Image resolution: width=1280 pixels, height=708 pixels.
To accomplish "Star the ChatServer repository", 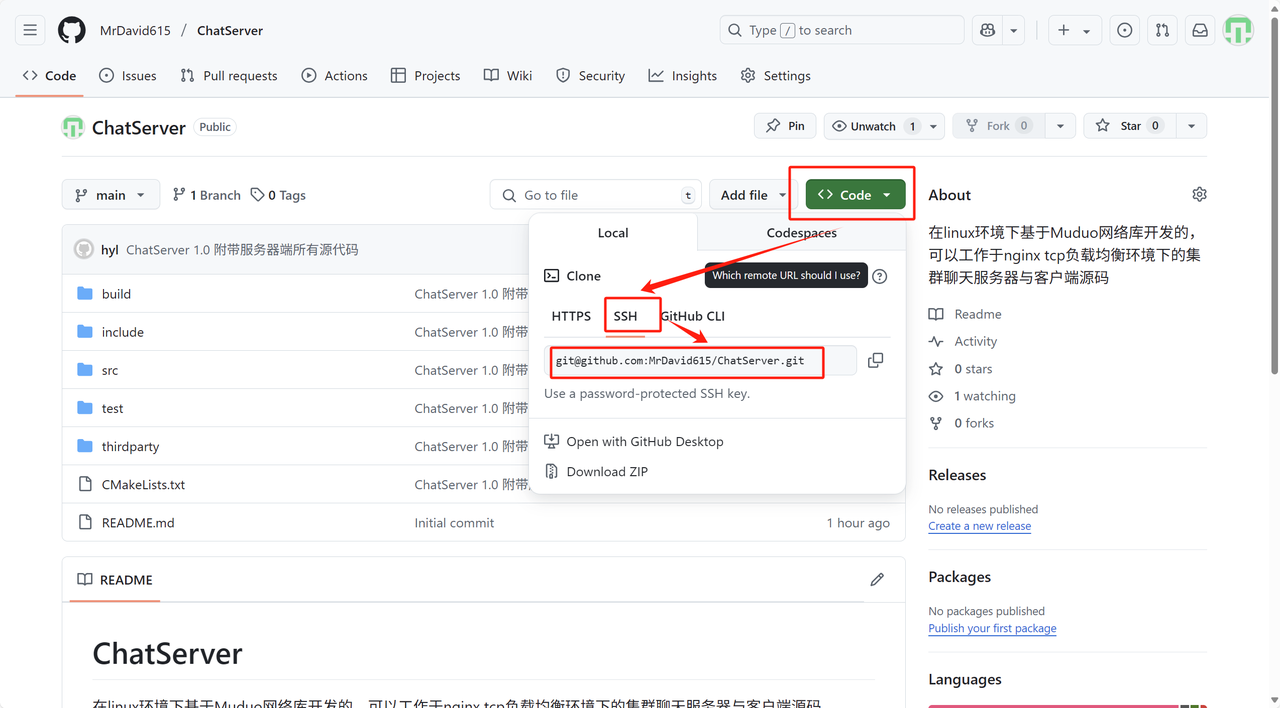I will (x=1130, y=126).
